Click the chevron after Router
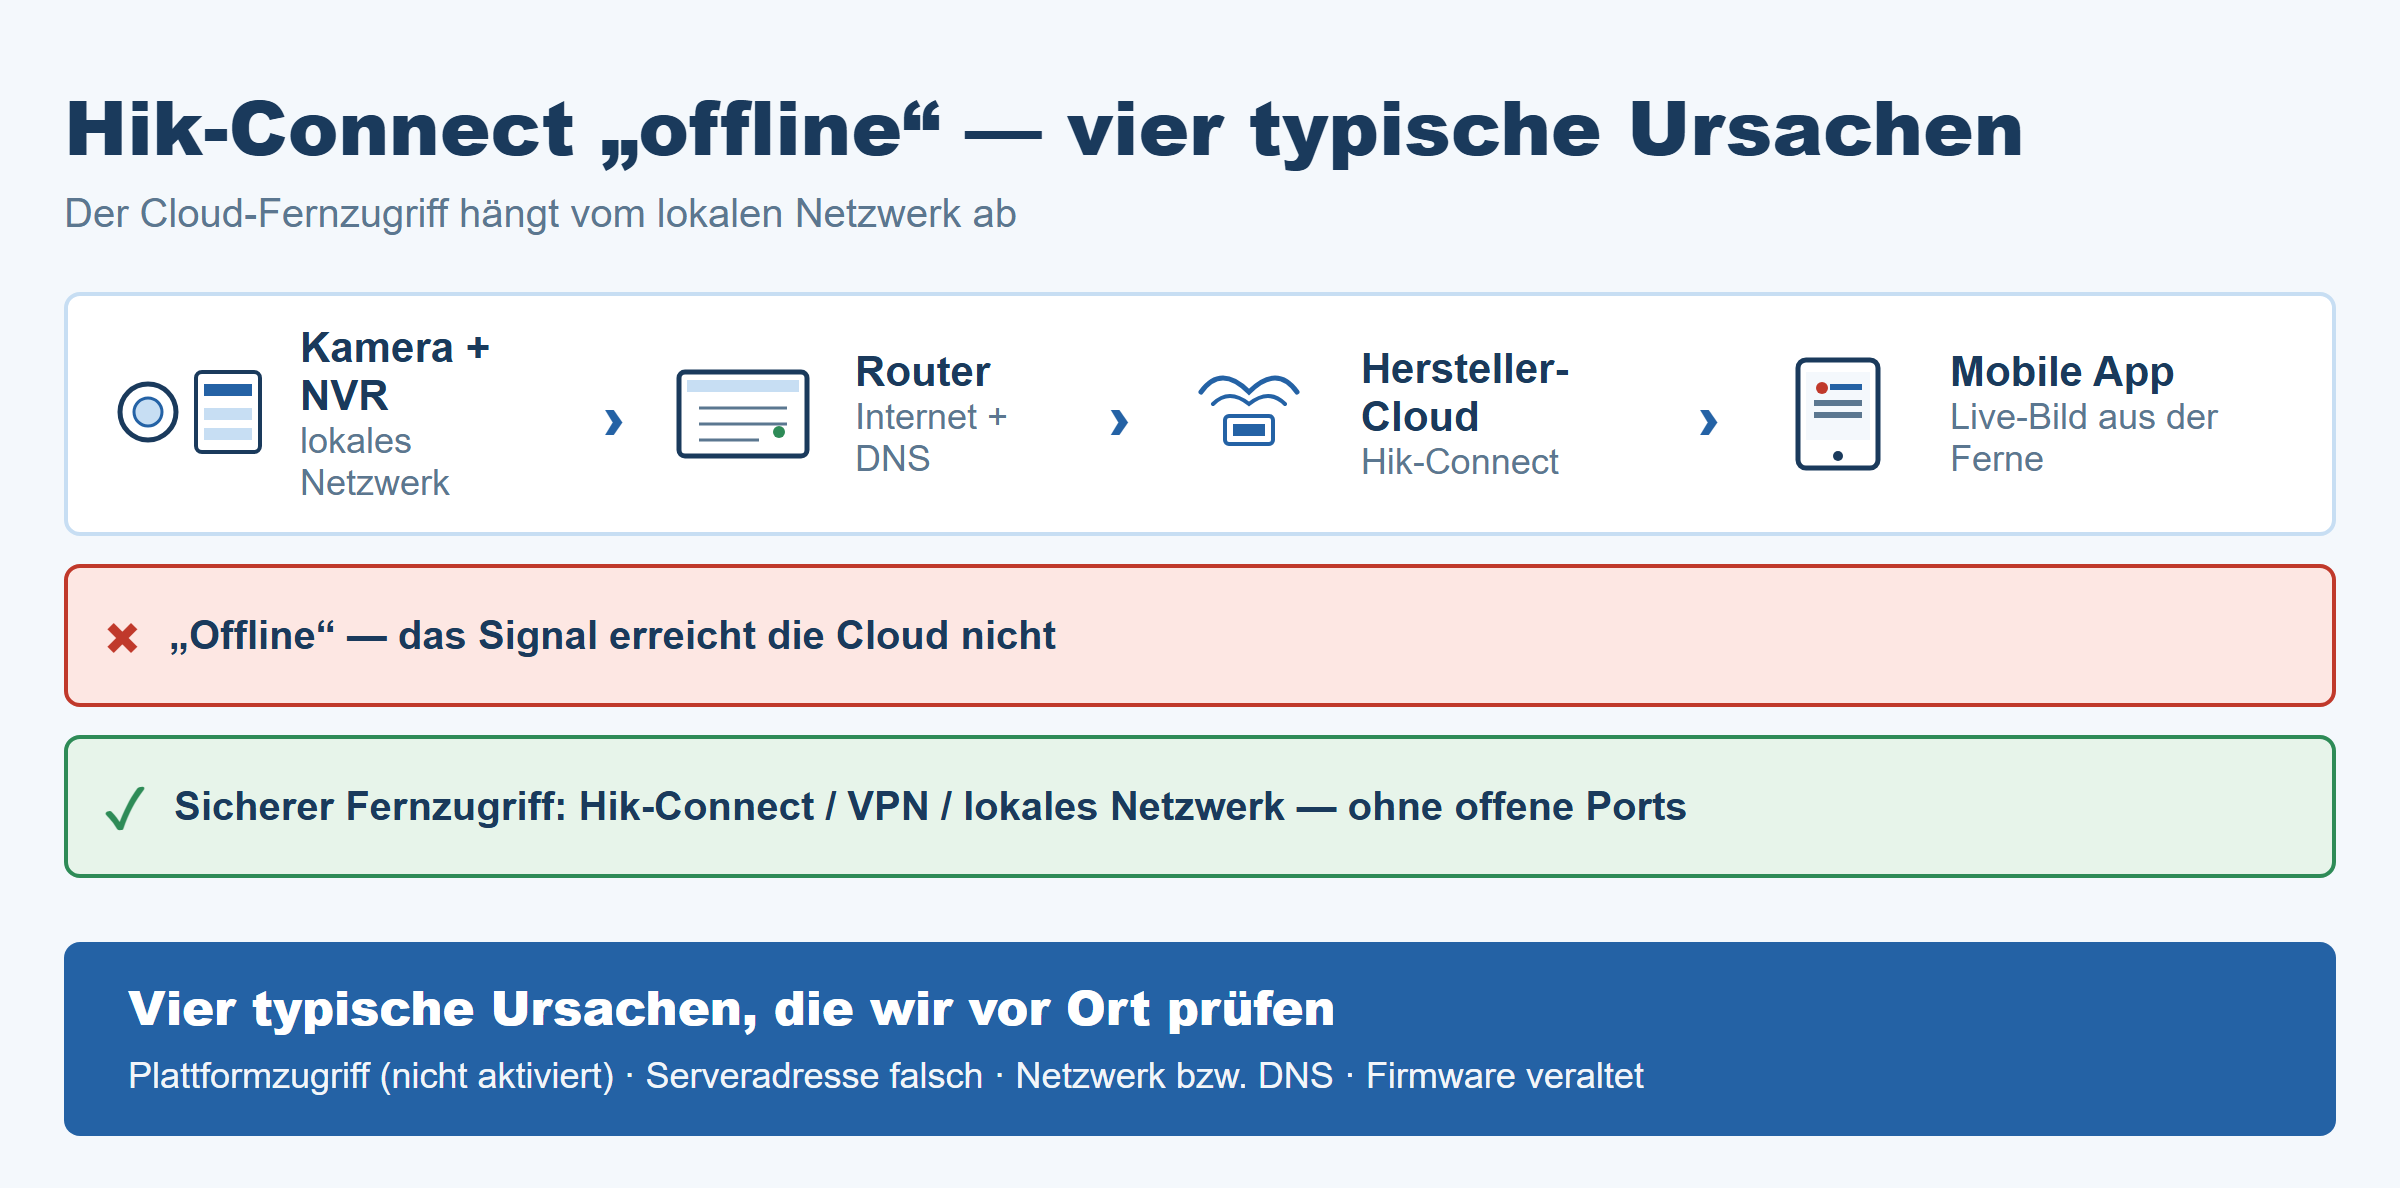 pos(1119,422)
